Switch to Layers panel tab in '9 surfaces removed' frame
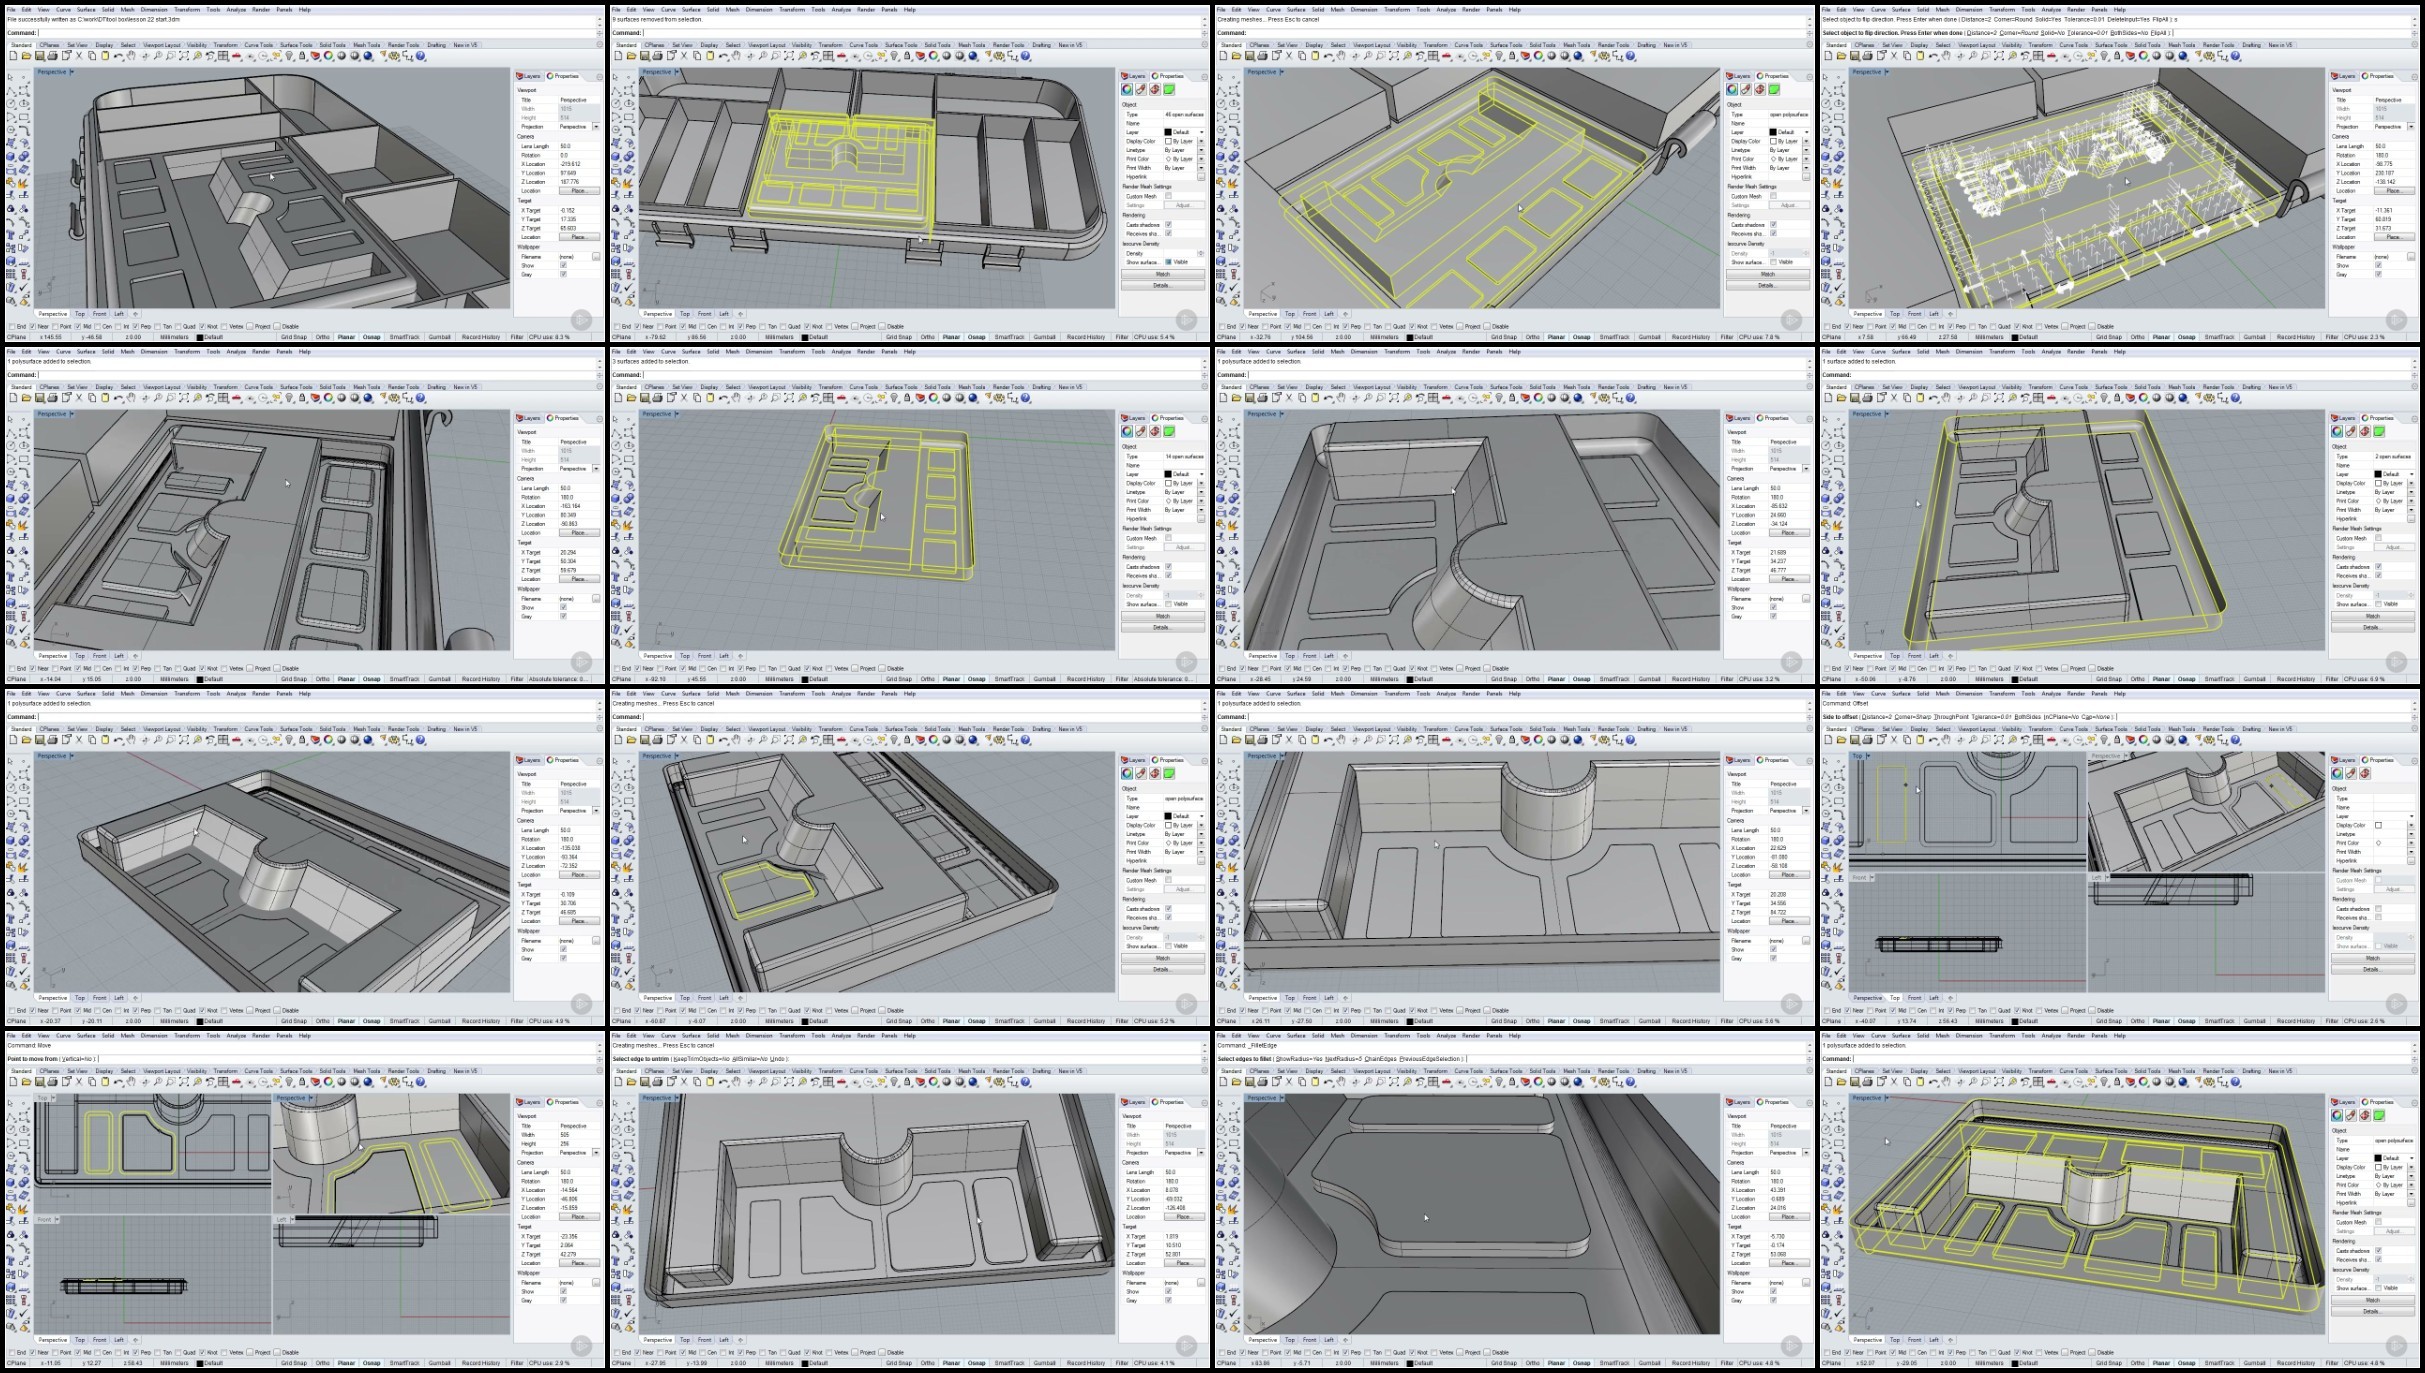The width and height of the screenshot is (2425, 1373). pyautogui.click(x=1133, y=76)
